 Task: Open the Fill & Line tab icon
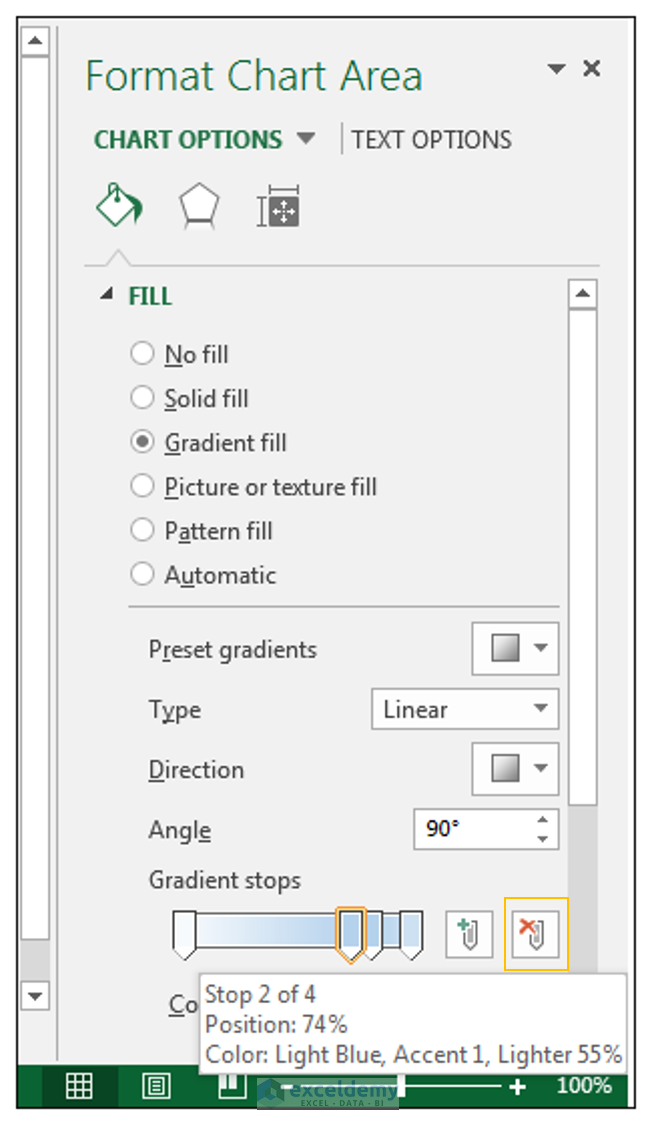click(118, 207)
